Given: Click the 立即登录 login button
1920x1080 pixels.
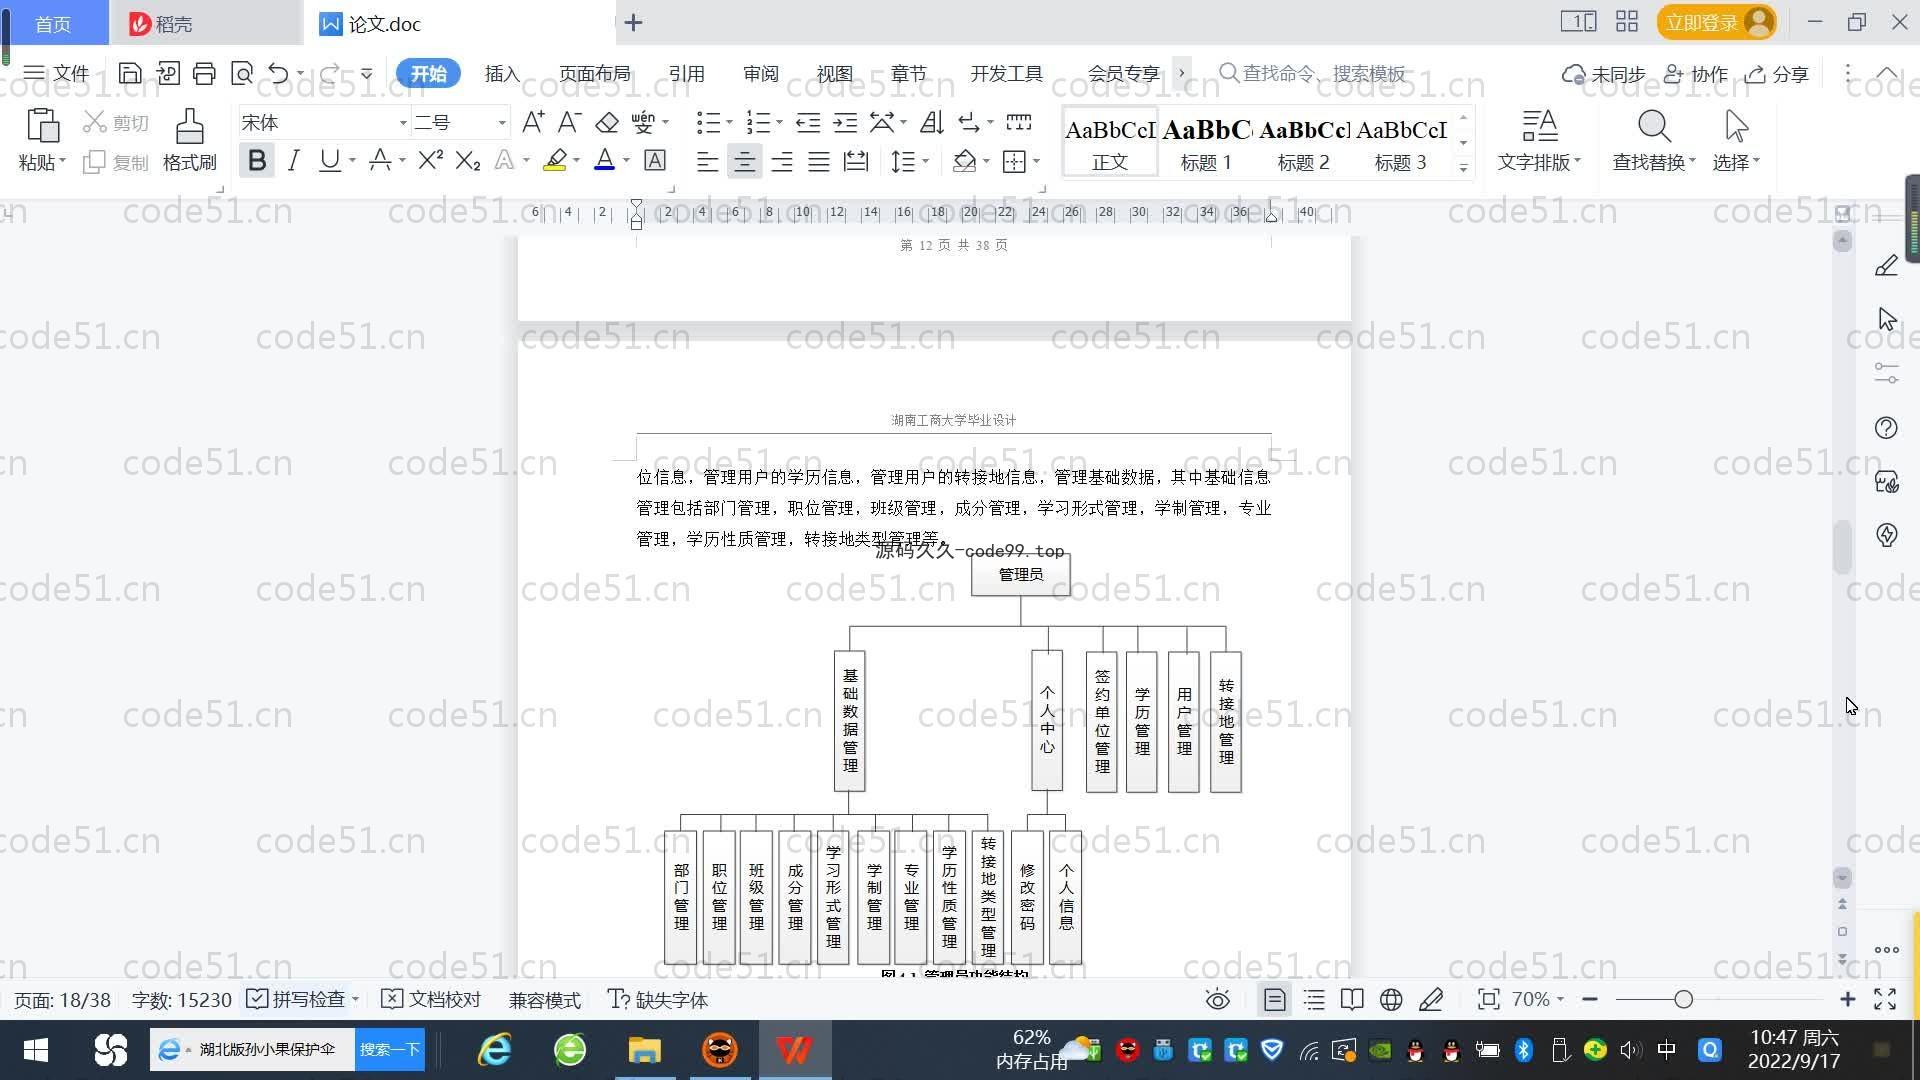Looking at the screenshot, I should [1716, 22].
